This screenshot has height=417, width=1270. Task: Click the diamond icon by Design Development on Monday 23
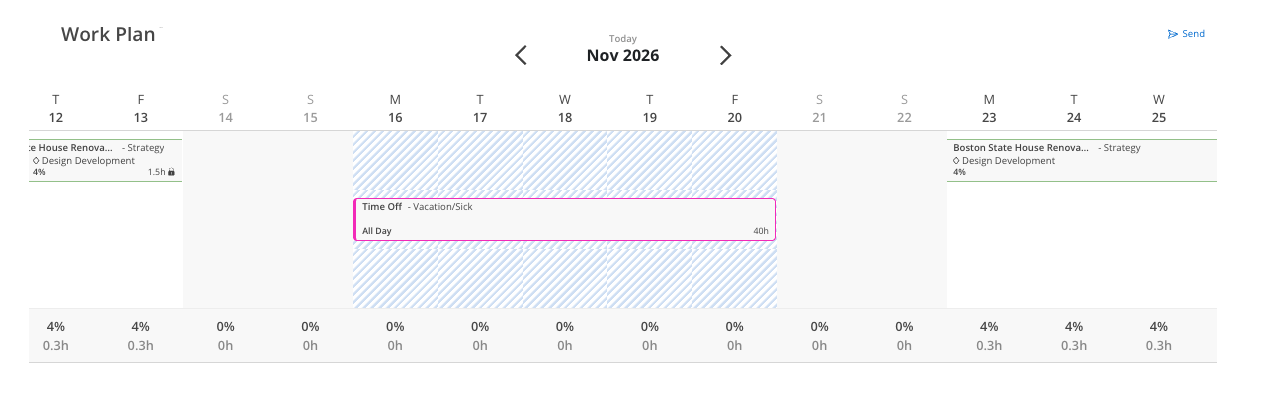point(956,161)
